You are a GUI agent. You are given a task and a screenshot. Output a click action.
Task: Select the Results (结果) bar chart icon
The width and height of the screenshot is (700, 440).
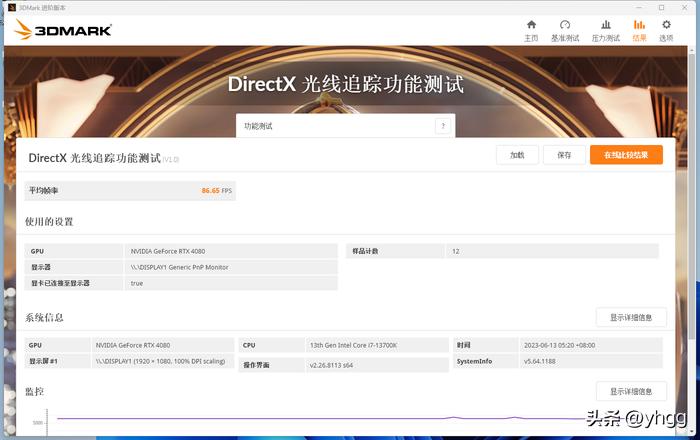(x=639, y=25)
